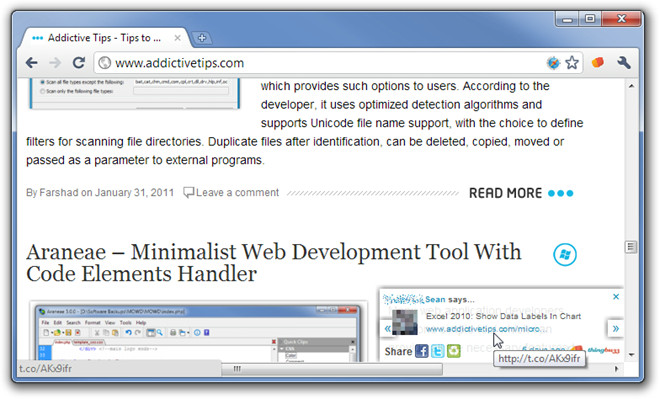Share on Twitter icon
This screenshot has height=399, width=660.
pos(438,351)
